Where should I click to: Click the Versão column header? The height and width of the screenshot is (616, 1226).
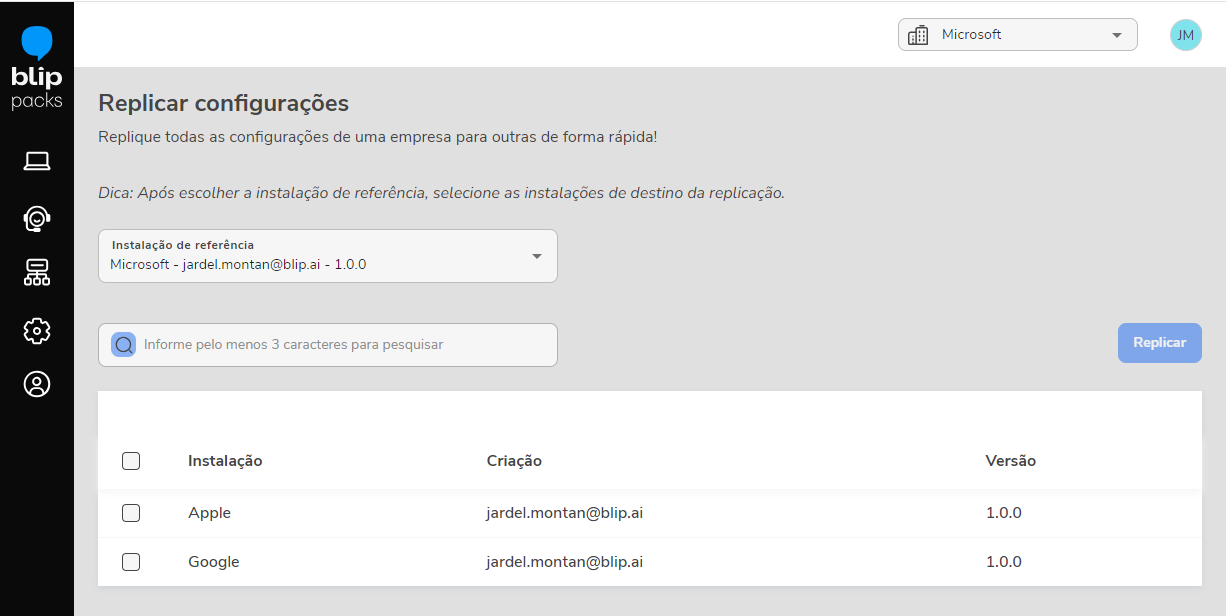click(1011, 461)
